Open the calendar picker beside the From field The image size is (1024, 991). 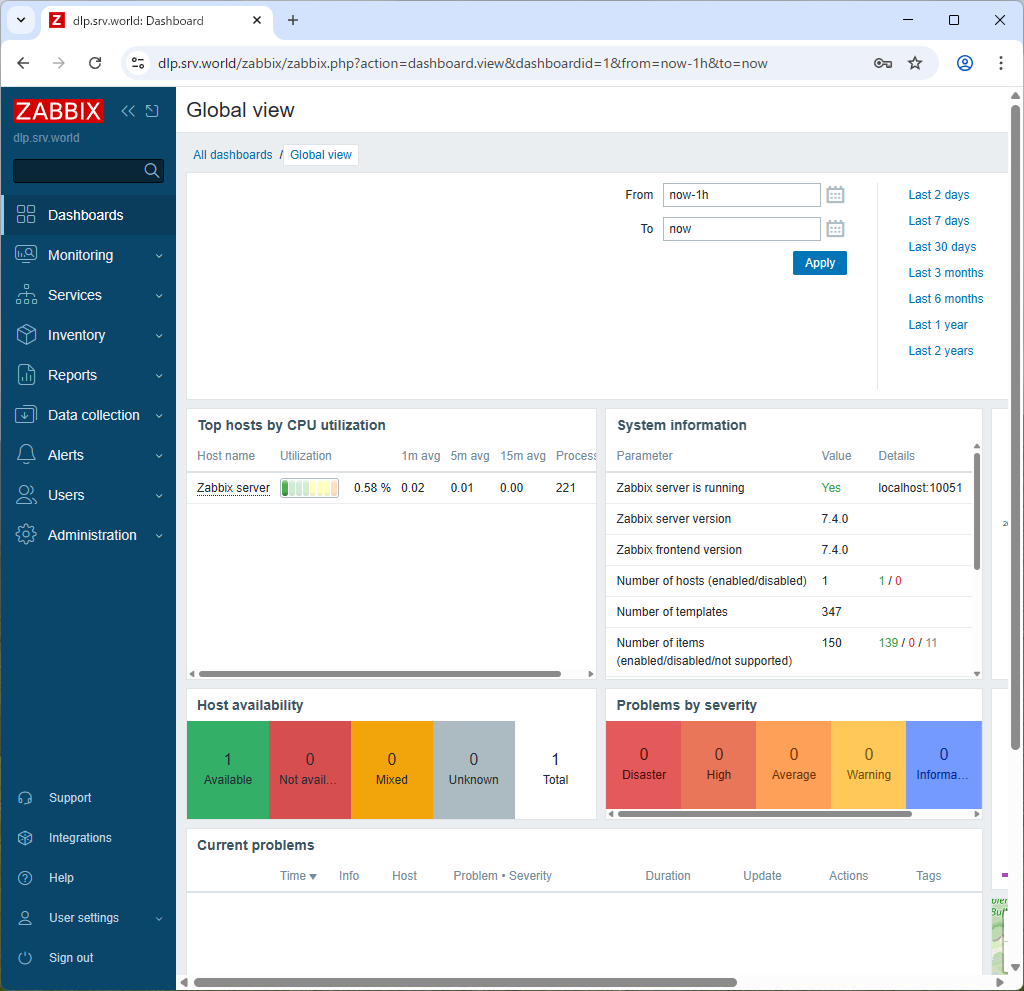tap(835, 194)
